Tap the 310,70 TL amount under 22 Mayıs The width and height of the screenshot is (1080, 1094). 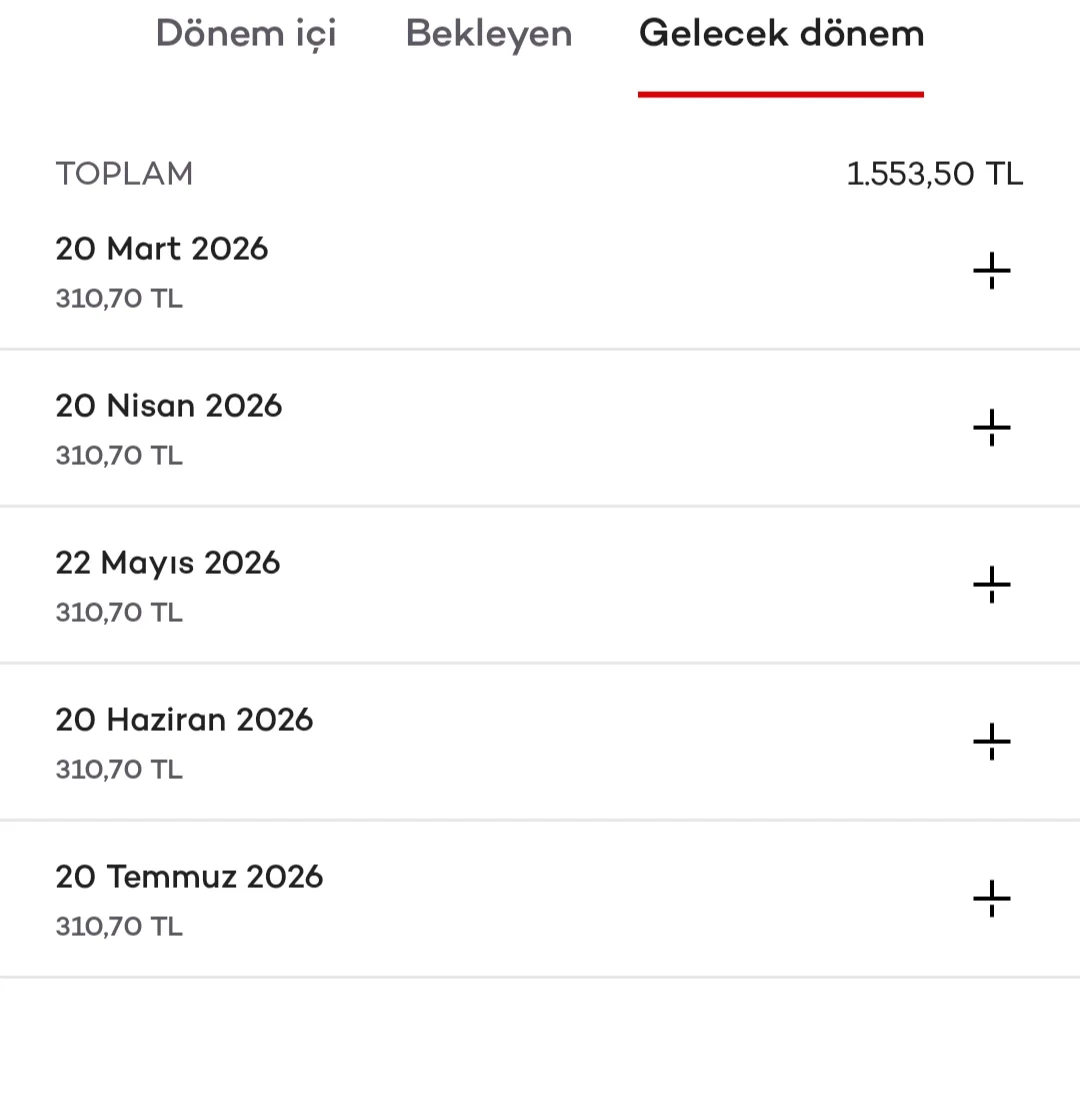pos(119,612)
